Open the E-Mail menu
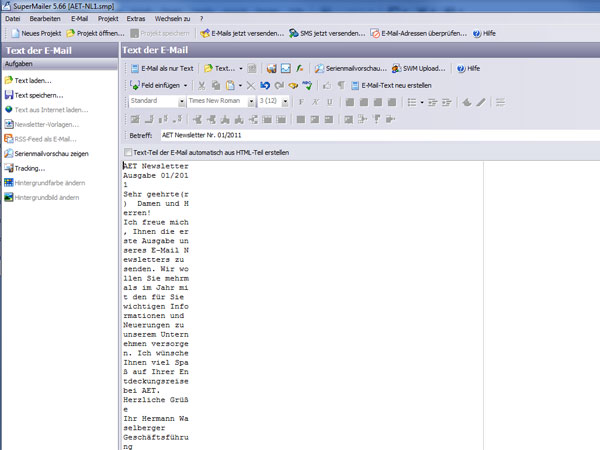 (x=79, y=18)
